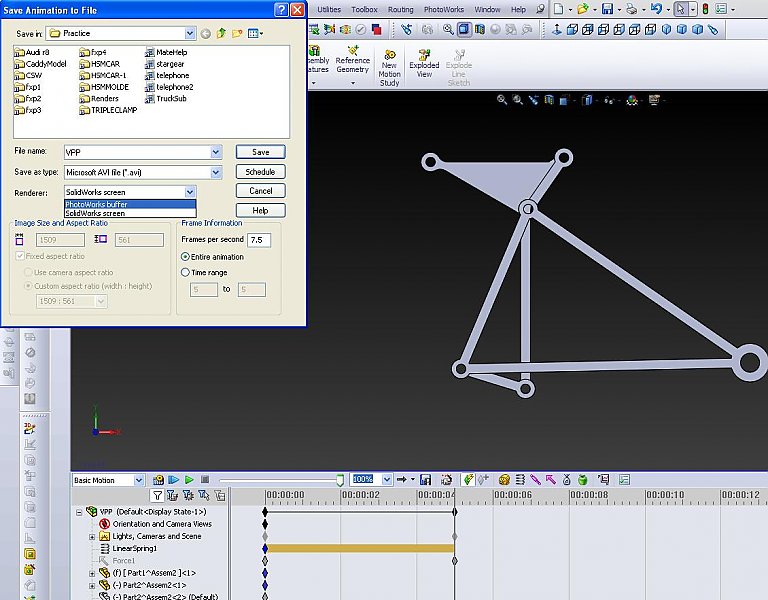Select the Time range radio button

[186, 272]
